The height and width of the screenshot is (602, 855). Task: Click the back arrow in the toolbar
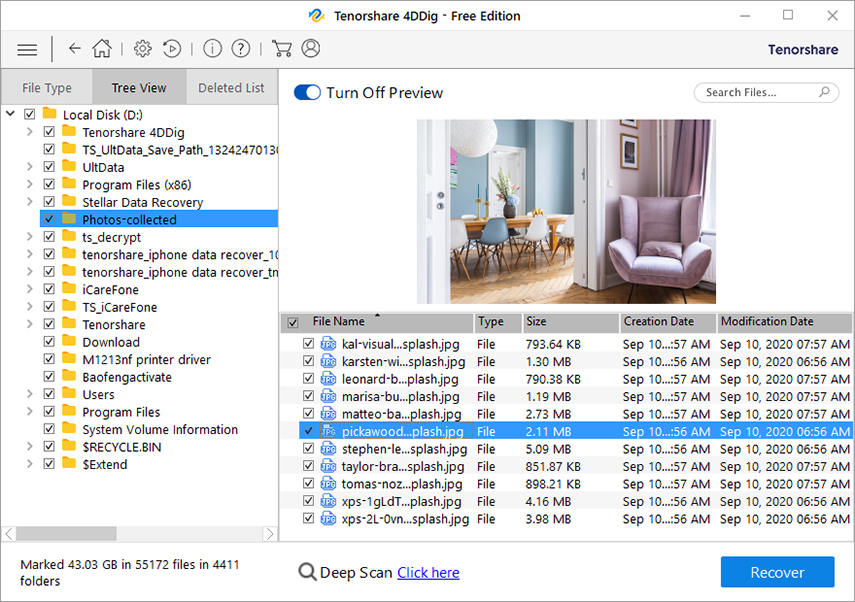point(75,48)
